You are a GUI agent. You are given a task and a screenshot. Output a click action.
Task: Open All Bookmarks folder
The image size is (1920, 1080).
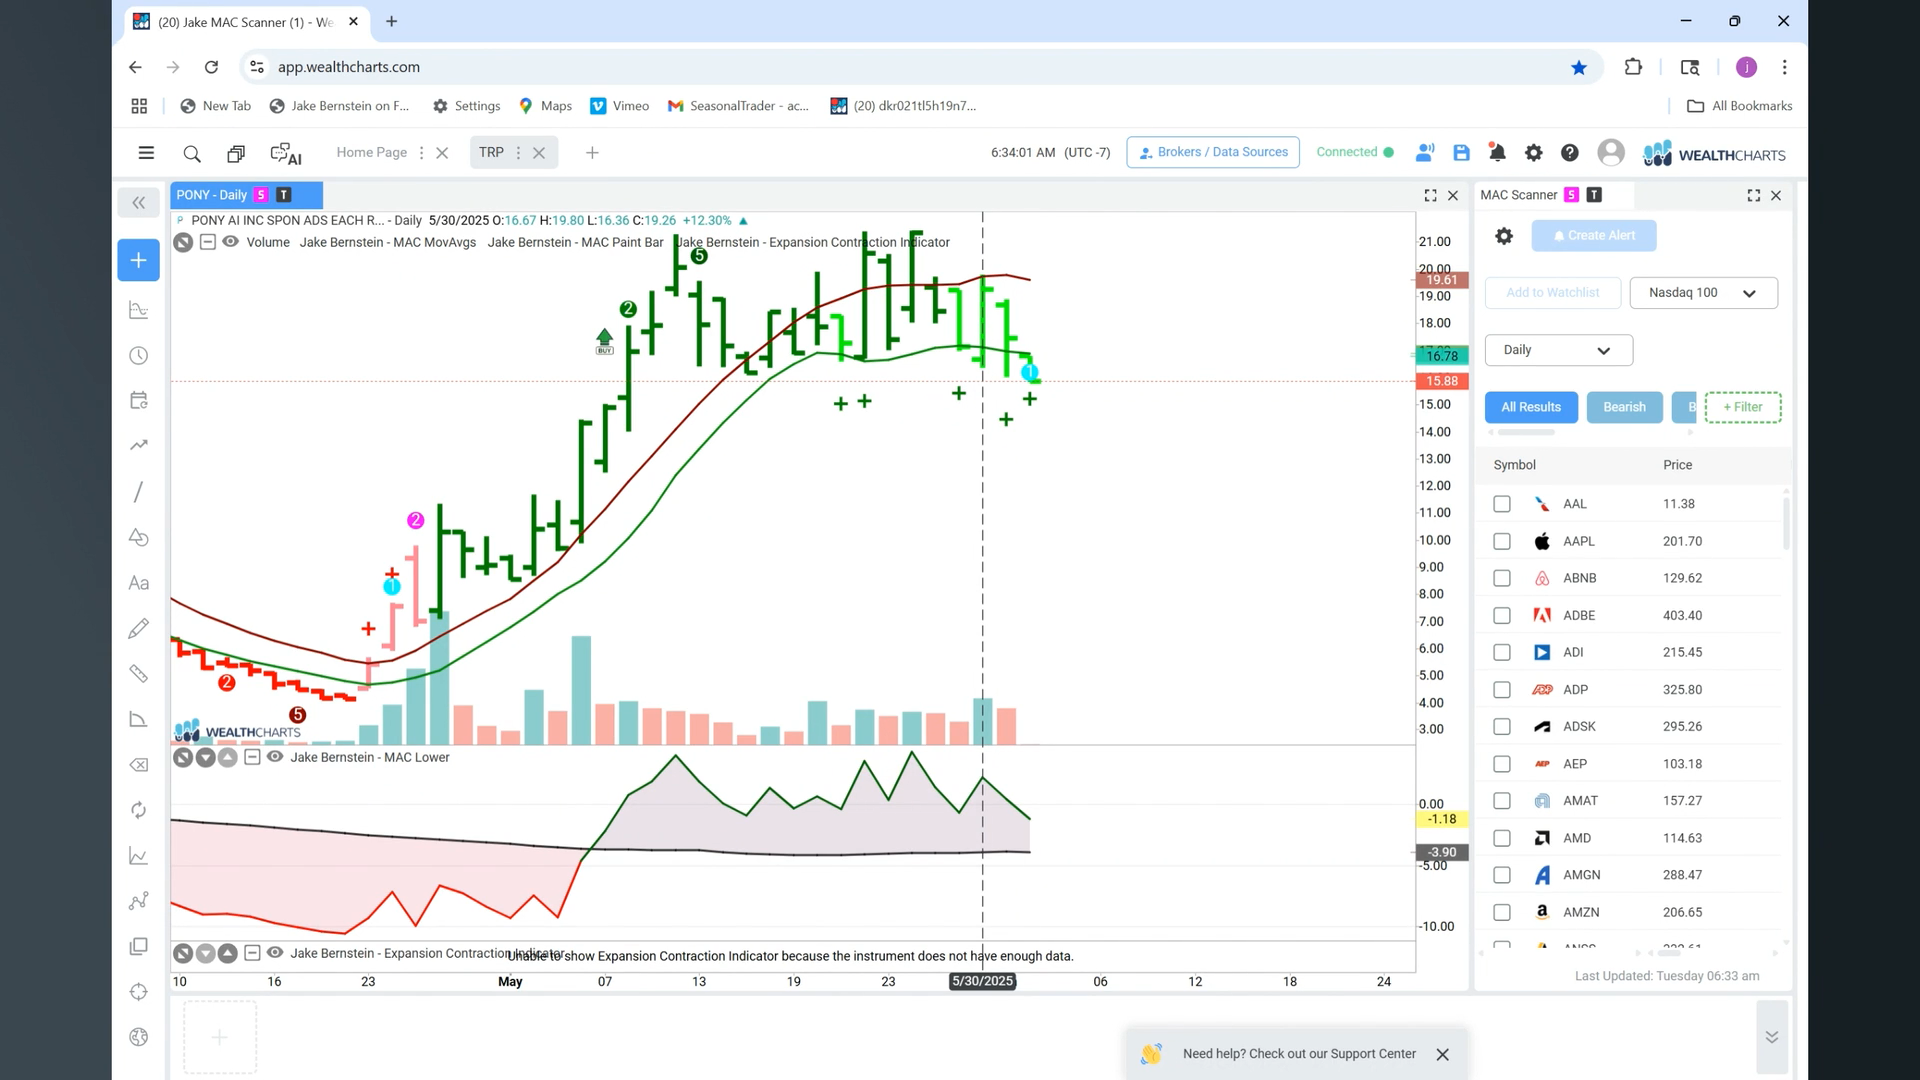1739,106
